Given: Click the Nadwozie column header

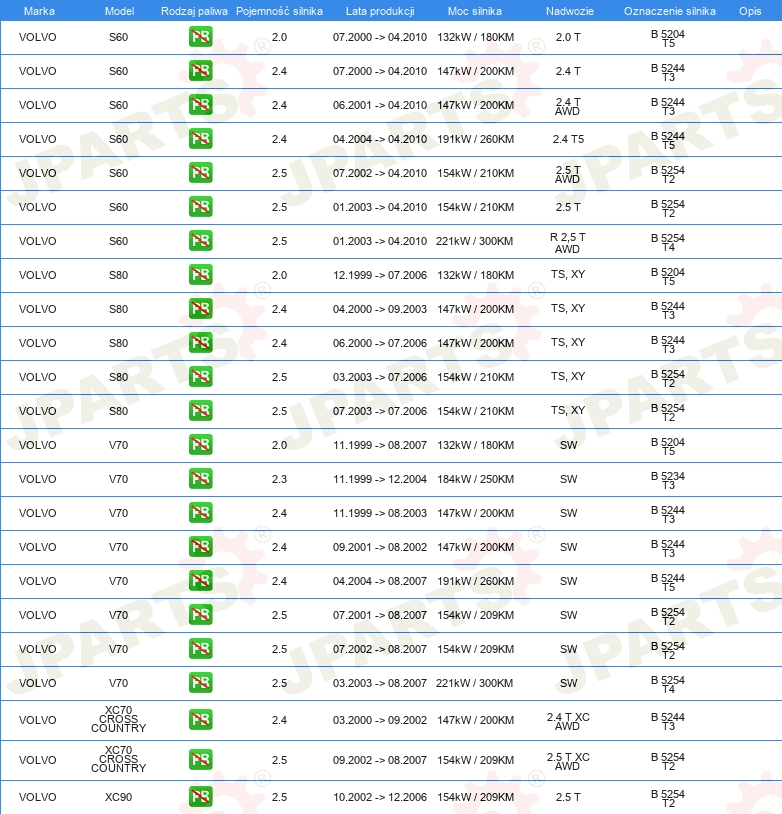Looking at the screenshot, I should point(570,11).
